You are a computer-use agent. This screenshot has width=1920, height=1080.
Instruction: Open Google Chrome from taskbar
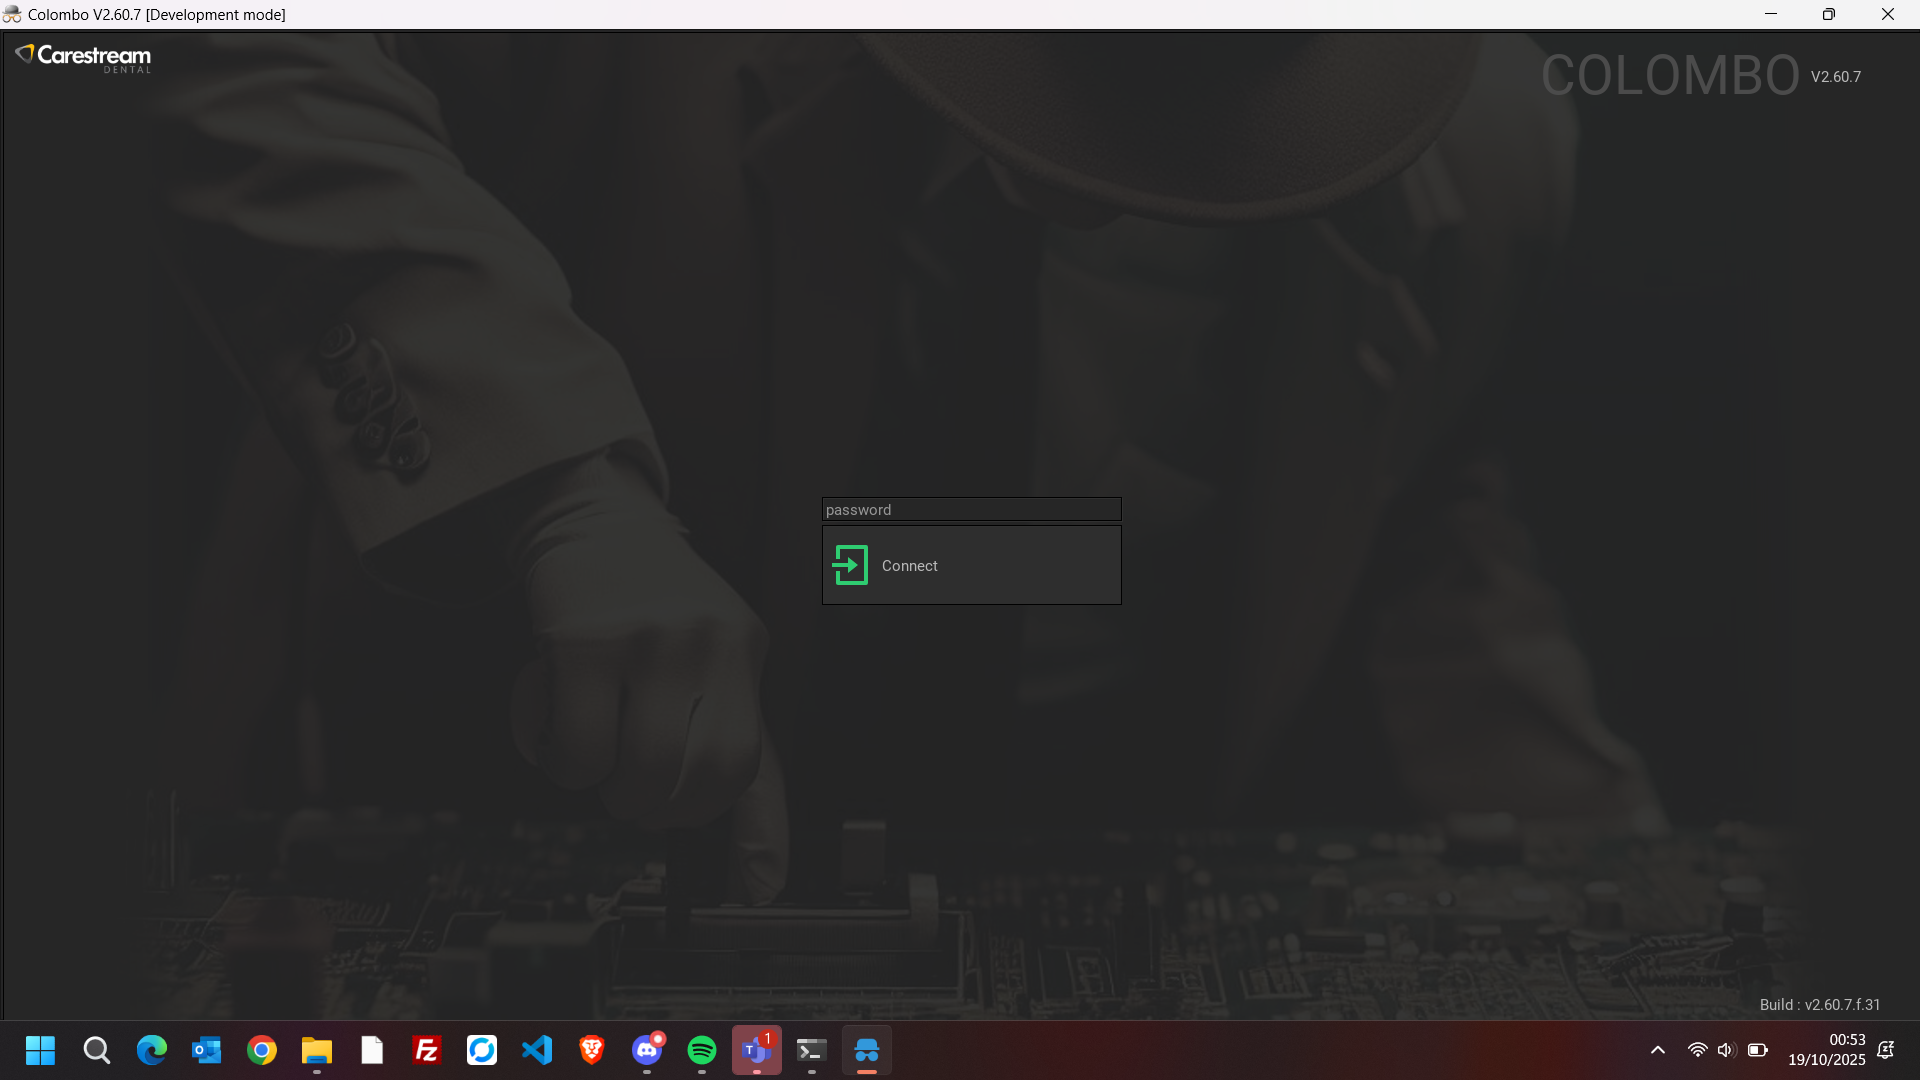click(x=262, y=1051)
